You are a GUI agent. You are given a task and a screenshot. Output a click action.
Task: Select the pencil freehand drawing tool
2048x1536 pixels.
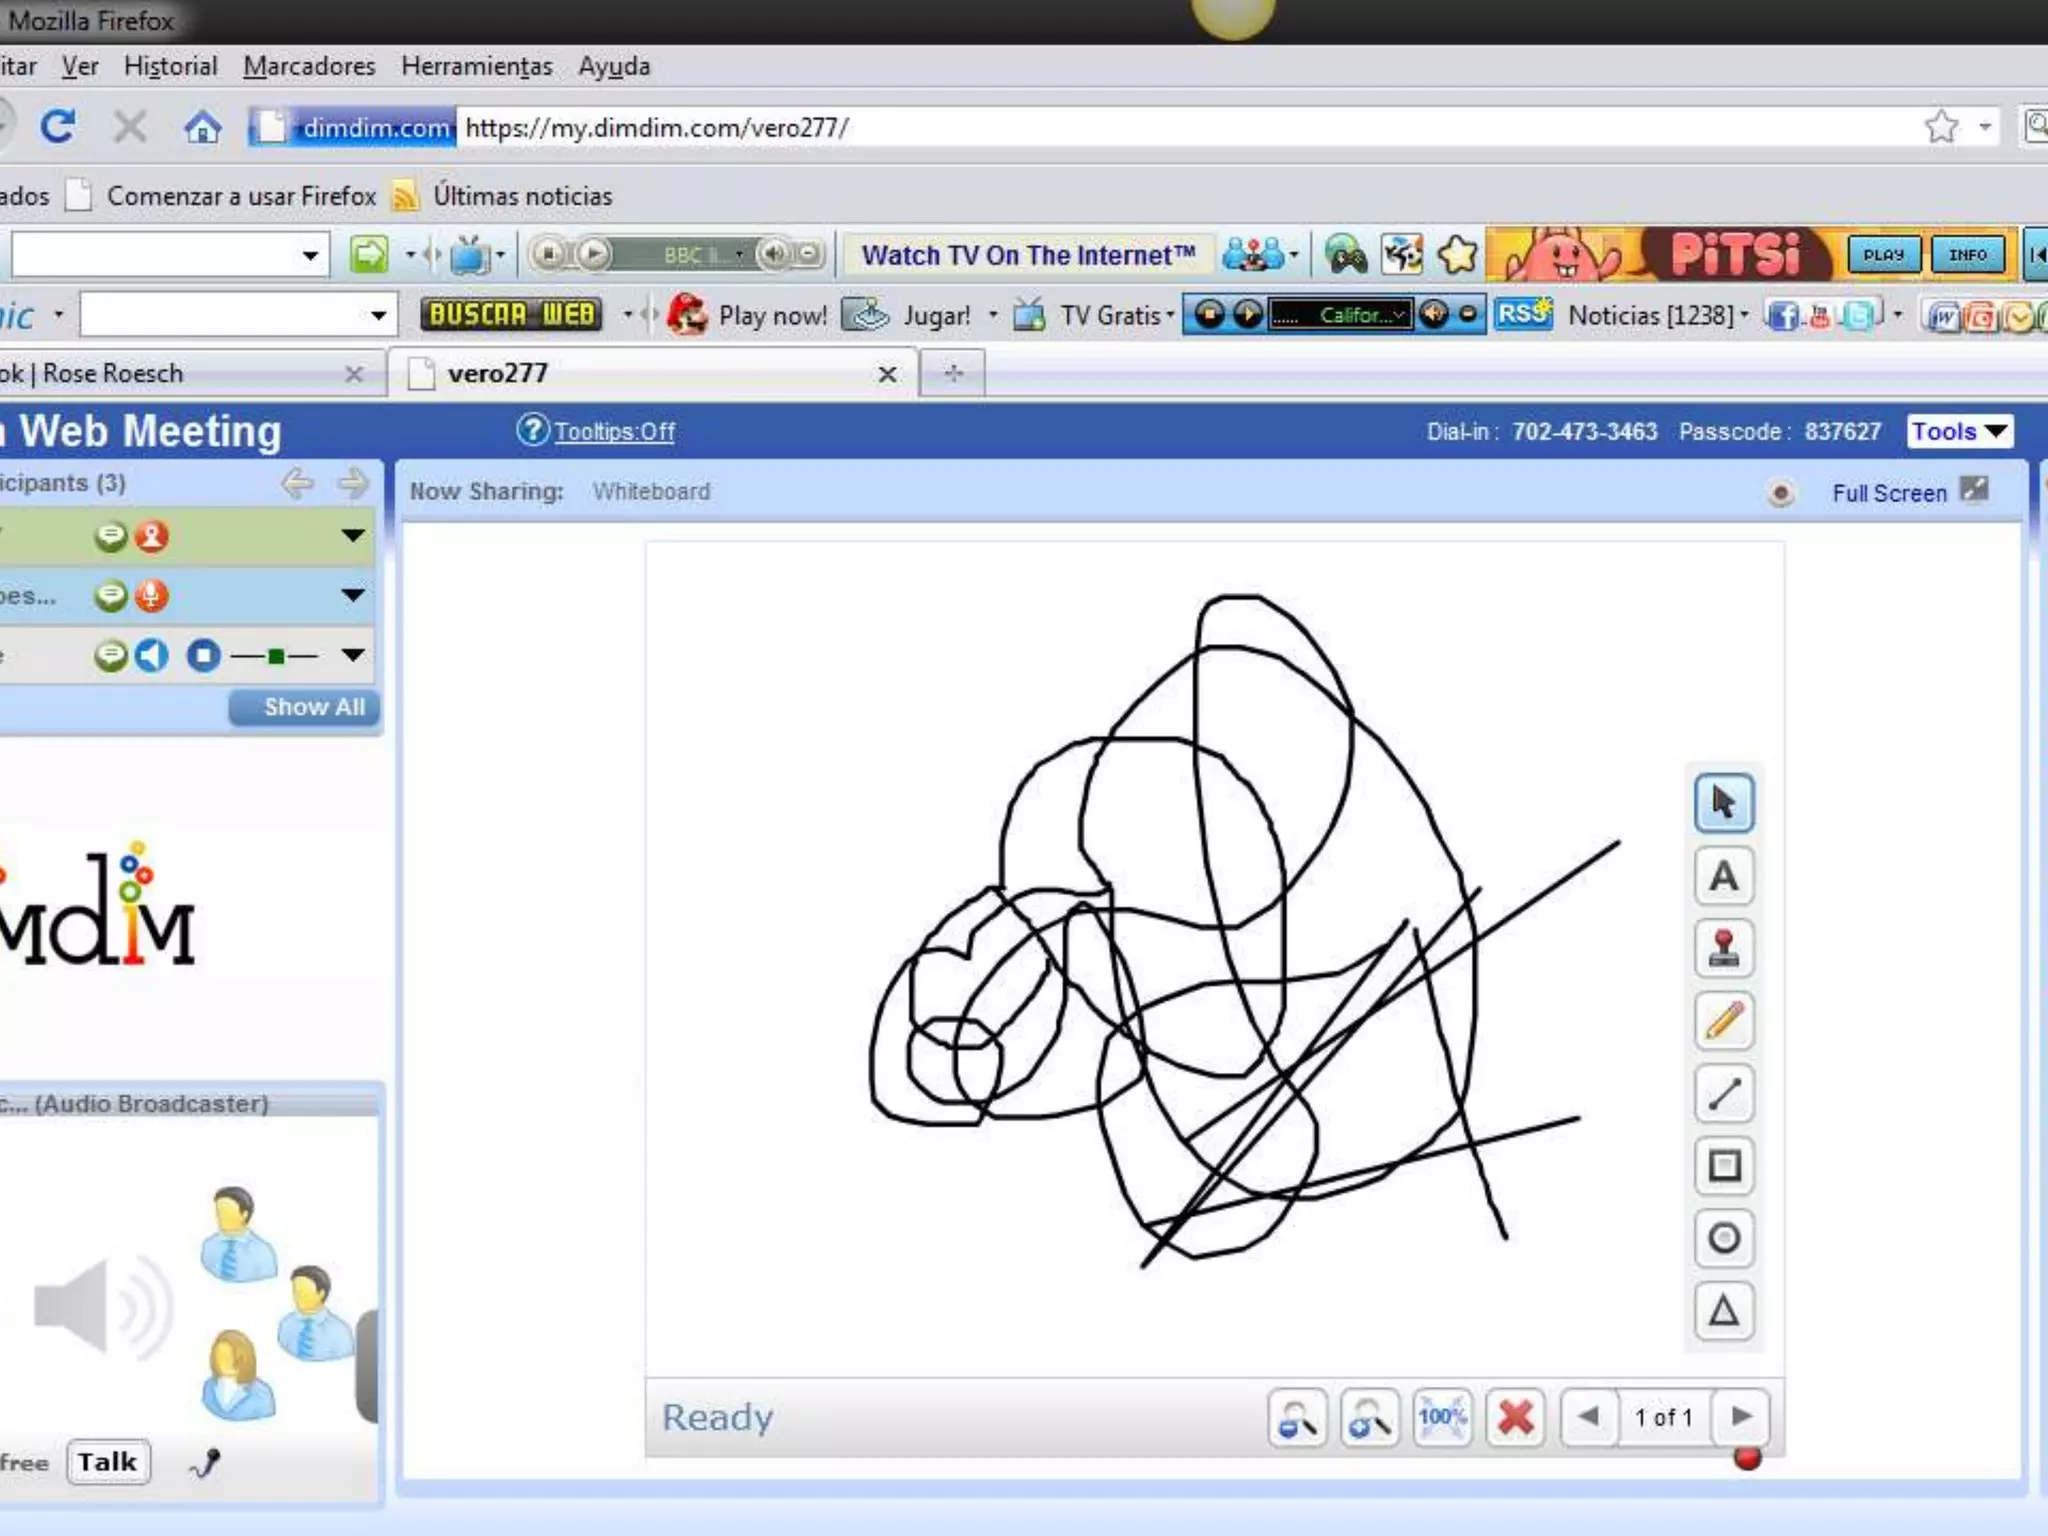[1723, 1021]
